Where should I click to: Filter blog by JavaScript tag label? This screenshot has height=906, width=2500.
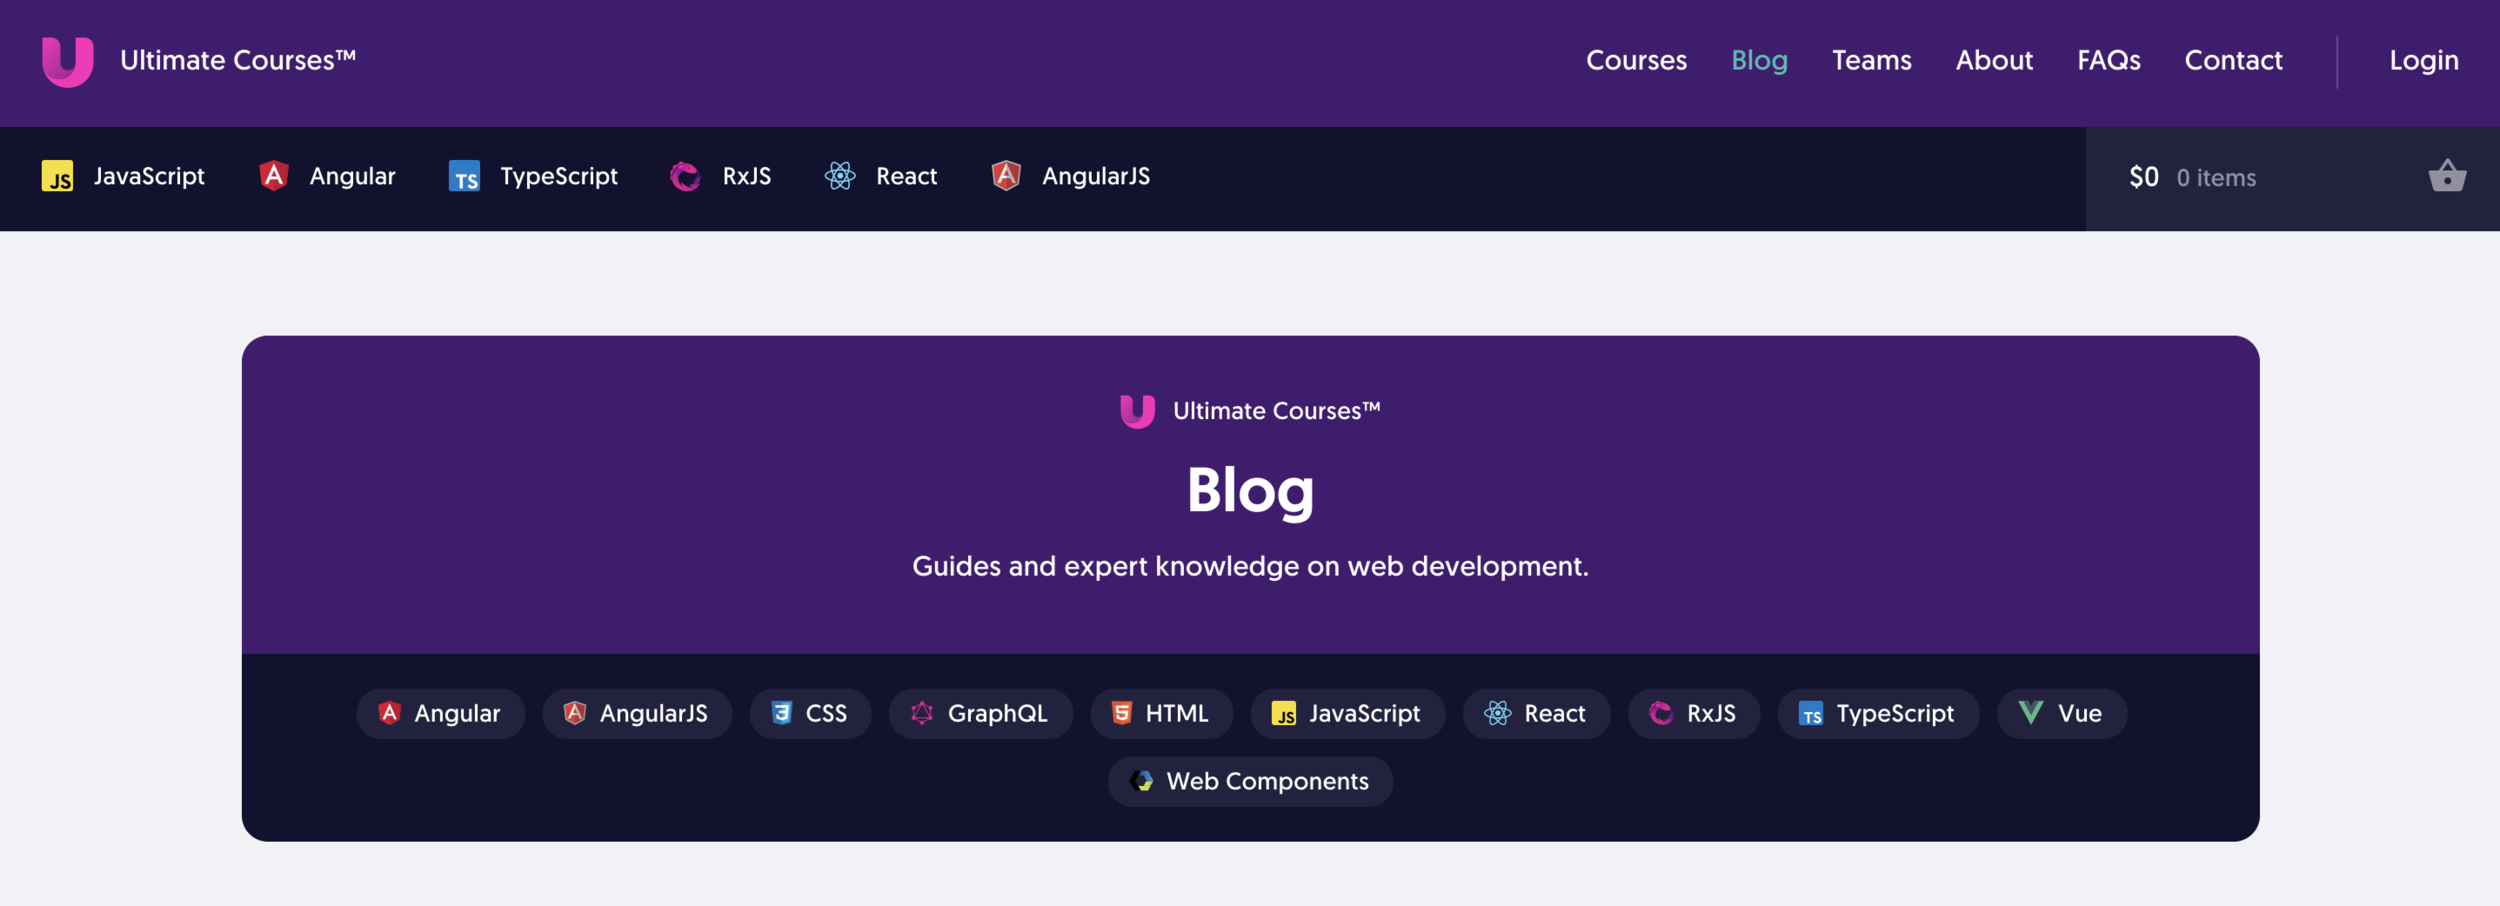1364,713
